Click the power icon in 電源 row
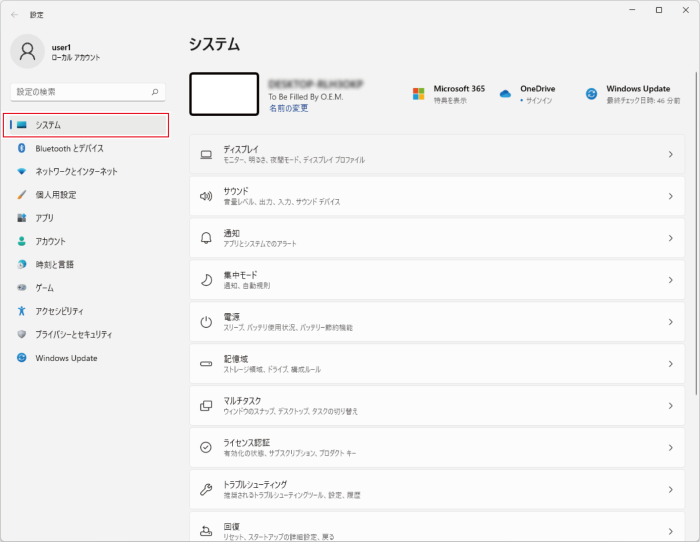This screenshot has height=542, width=700. click(x=206, y=322)
